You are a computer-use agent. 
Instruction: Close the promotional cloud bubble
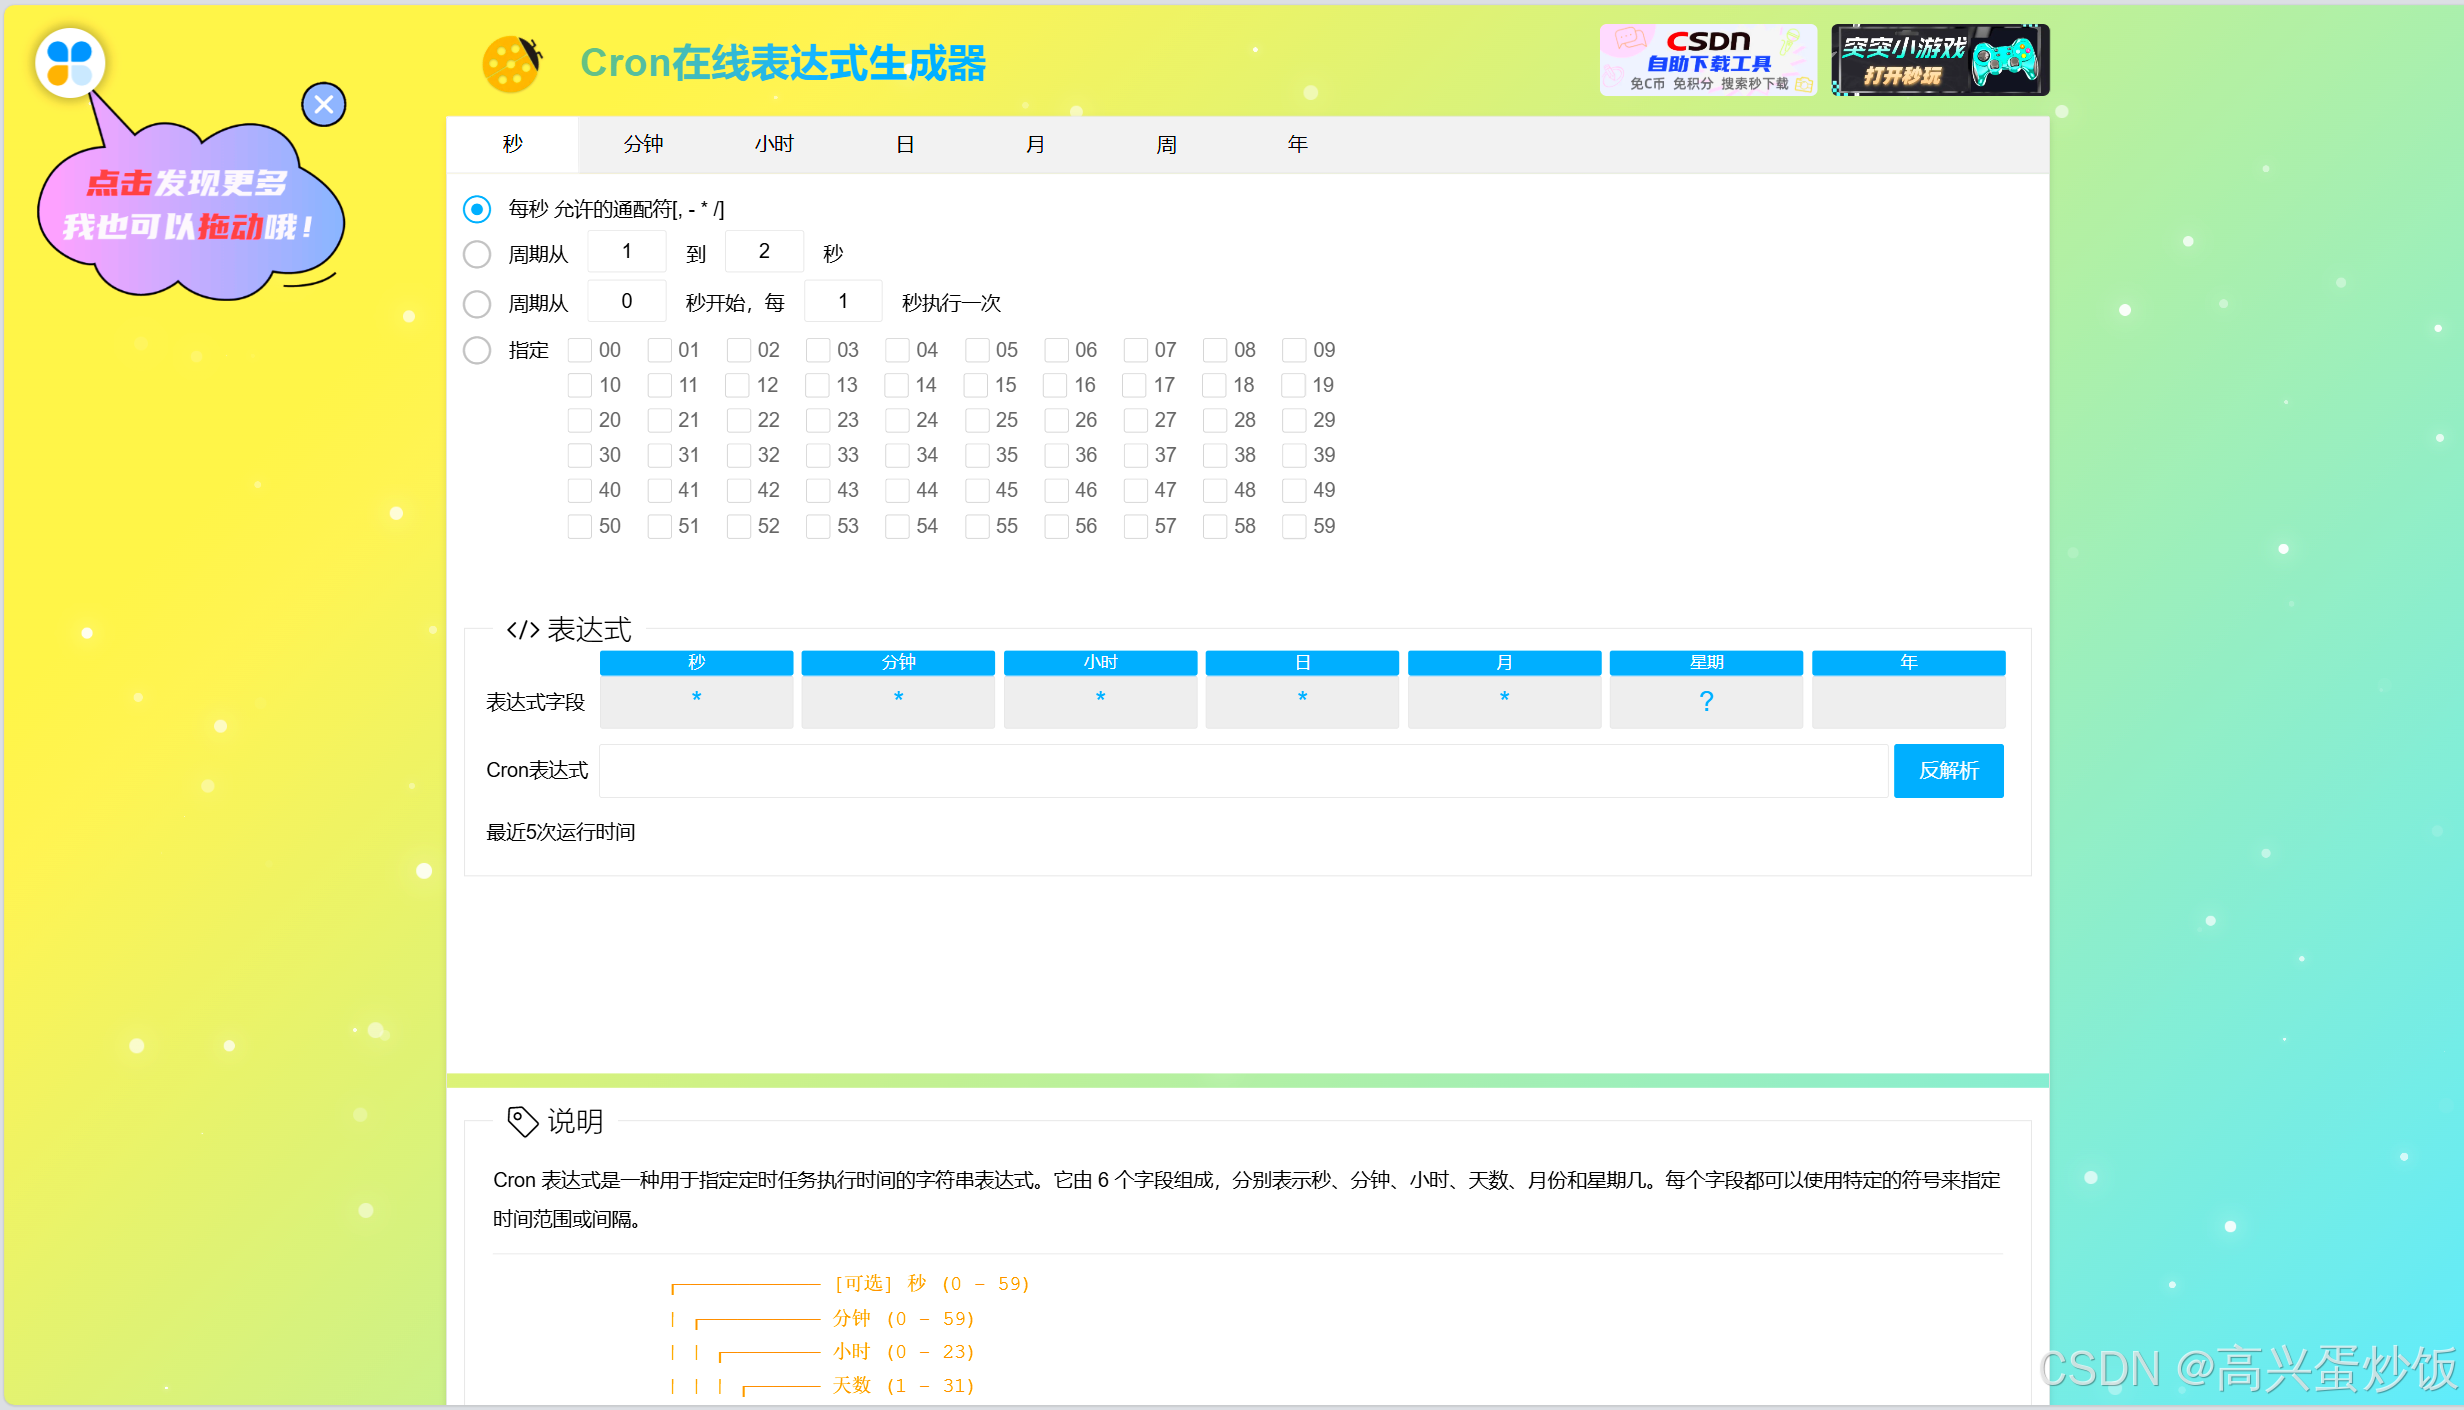coord(324,104)
